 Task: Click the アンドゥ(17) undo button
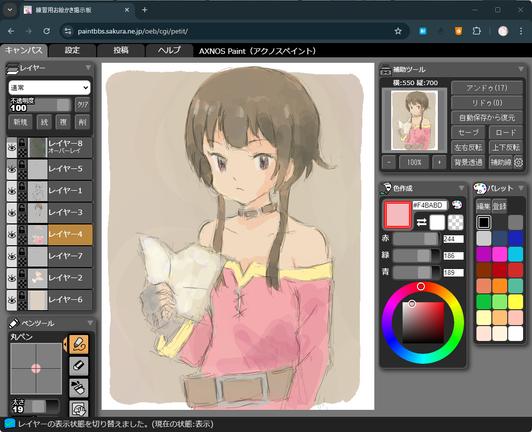487,88
